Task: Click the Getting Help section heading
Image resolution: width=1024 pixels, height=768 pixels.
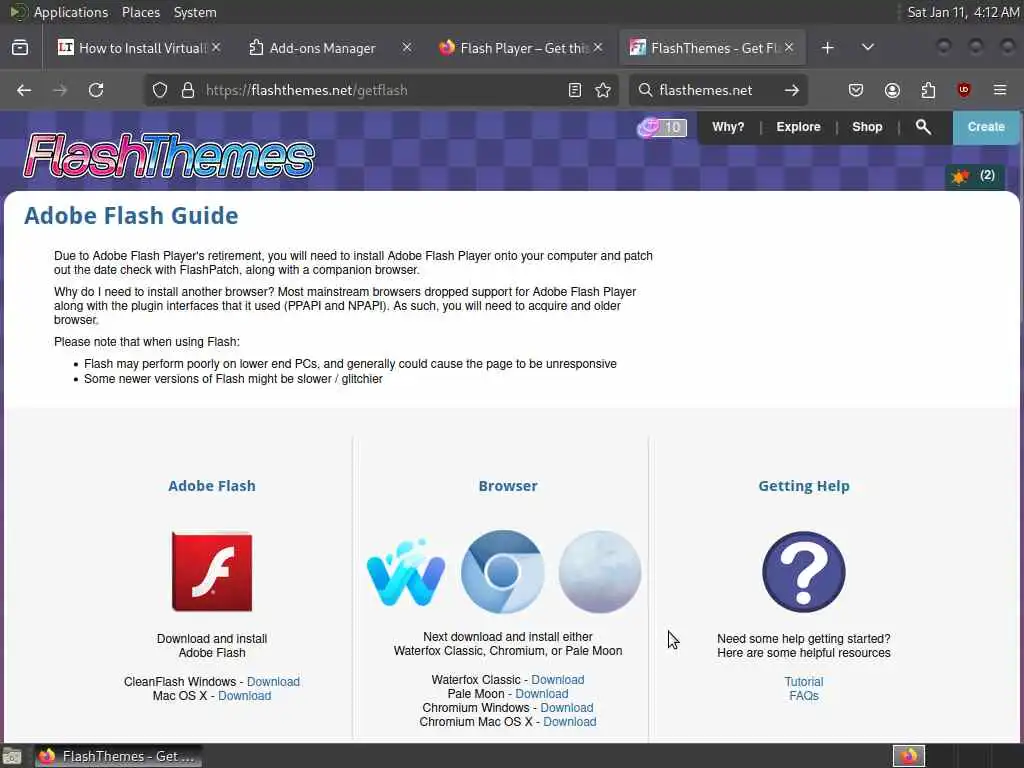Action: pyautogui.click(x=804, y=486)
